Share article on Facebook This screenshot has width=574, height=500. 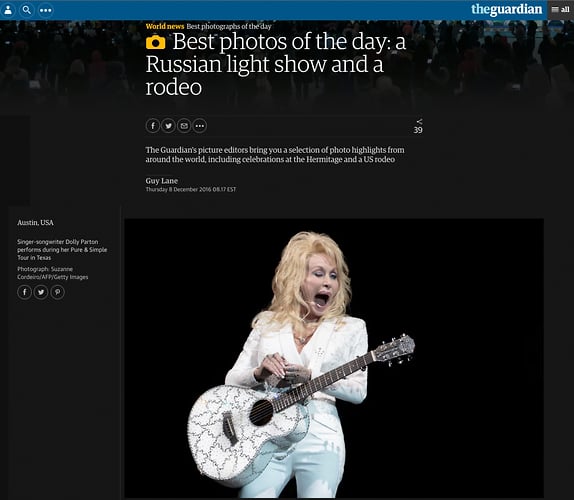153,126
